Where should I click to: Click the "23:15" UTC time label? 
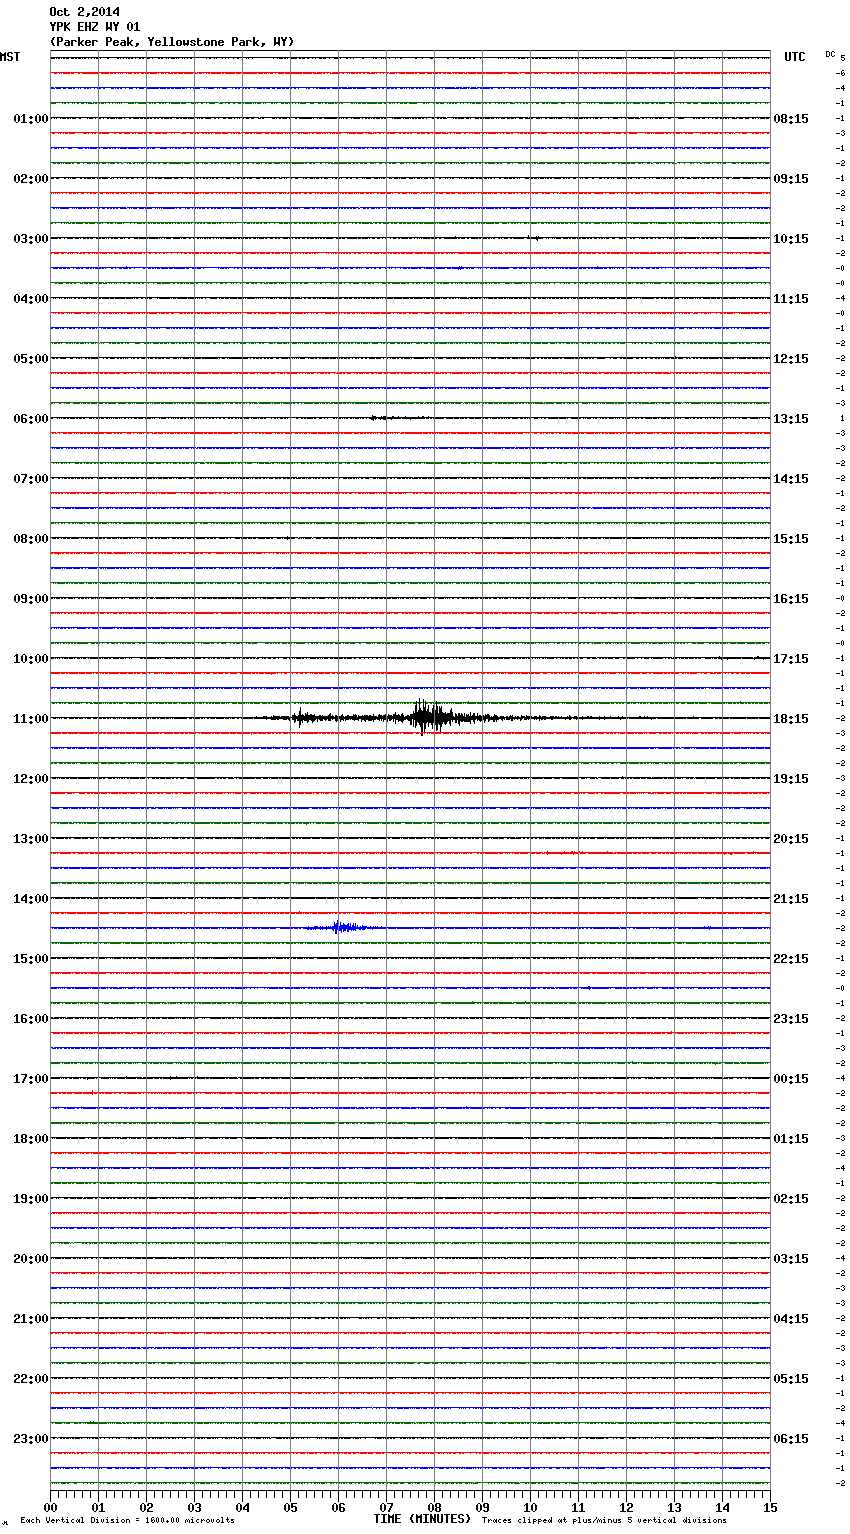[x=791, y=1019]
